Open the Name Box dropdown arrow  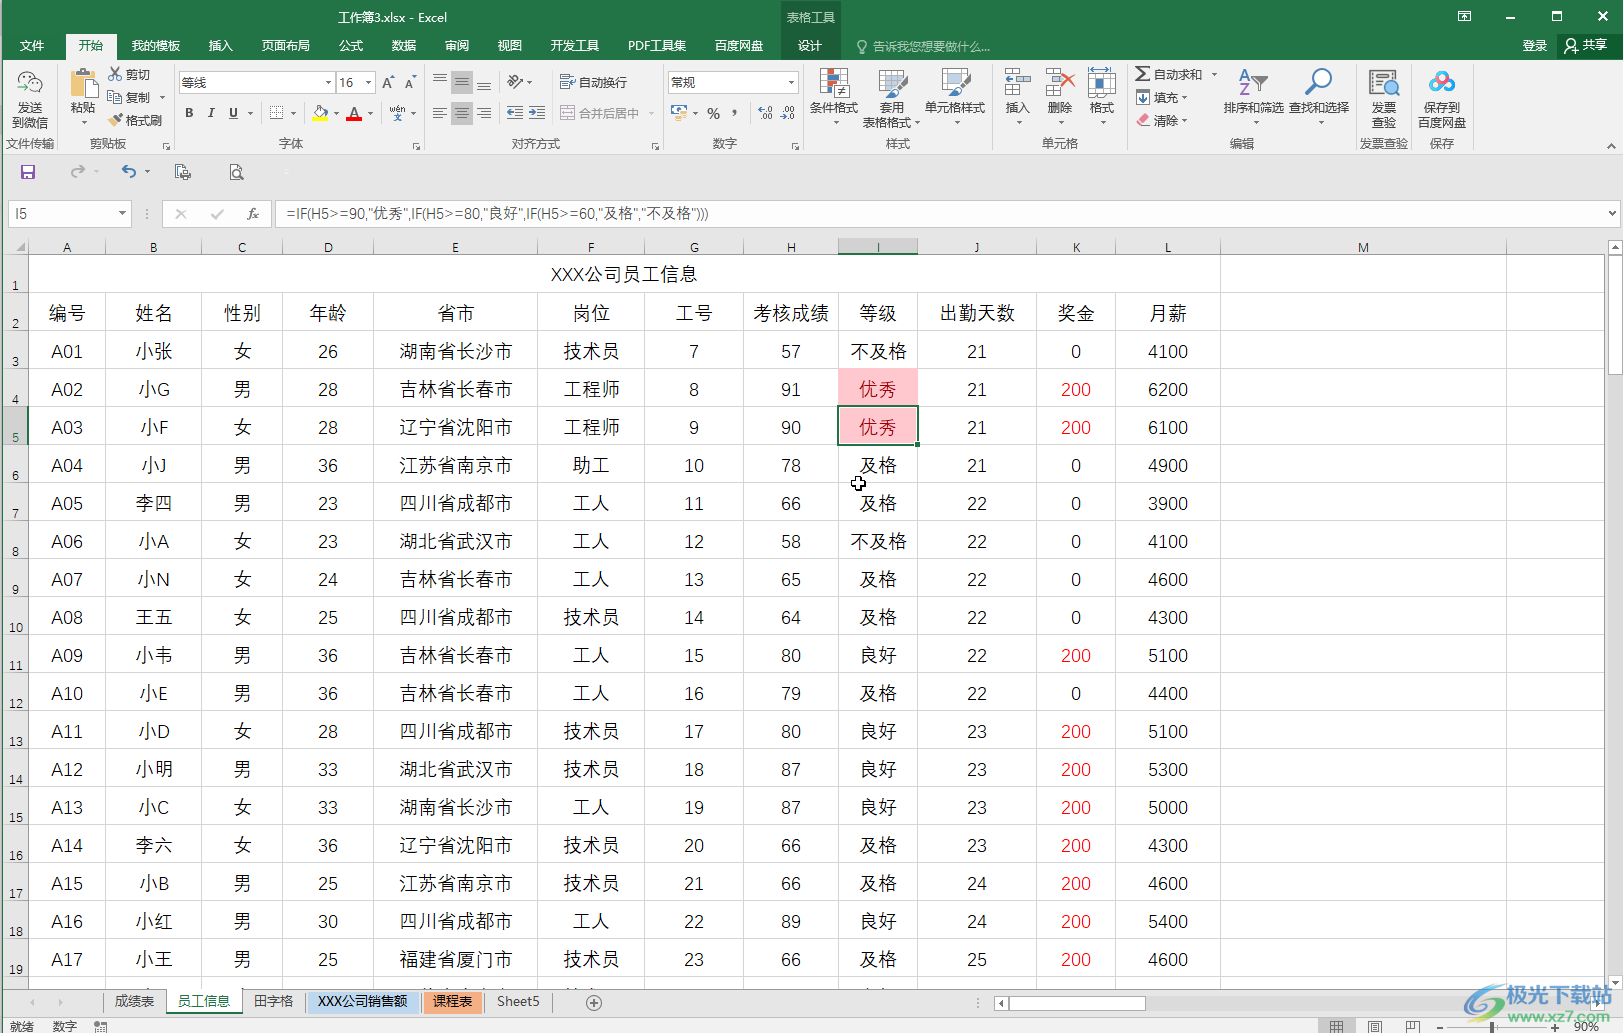coord(122,214)
